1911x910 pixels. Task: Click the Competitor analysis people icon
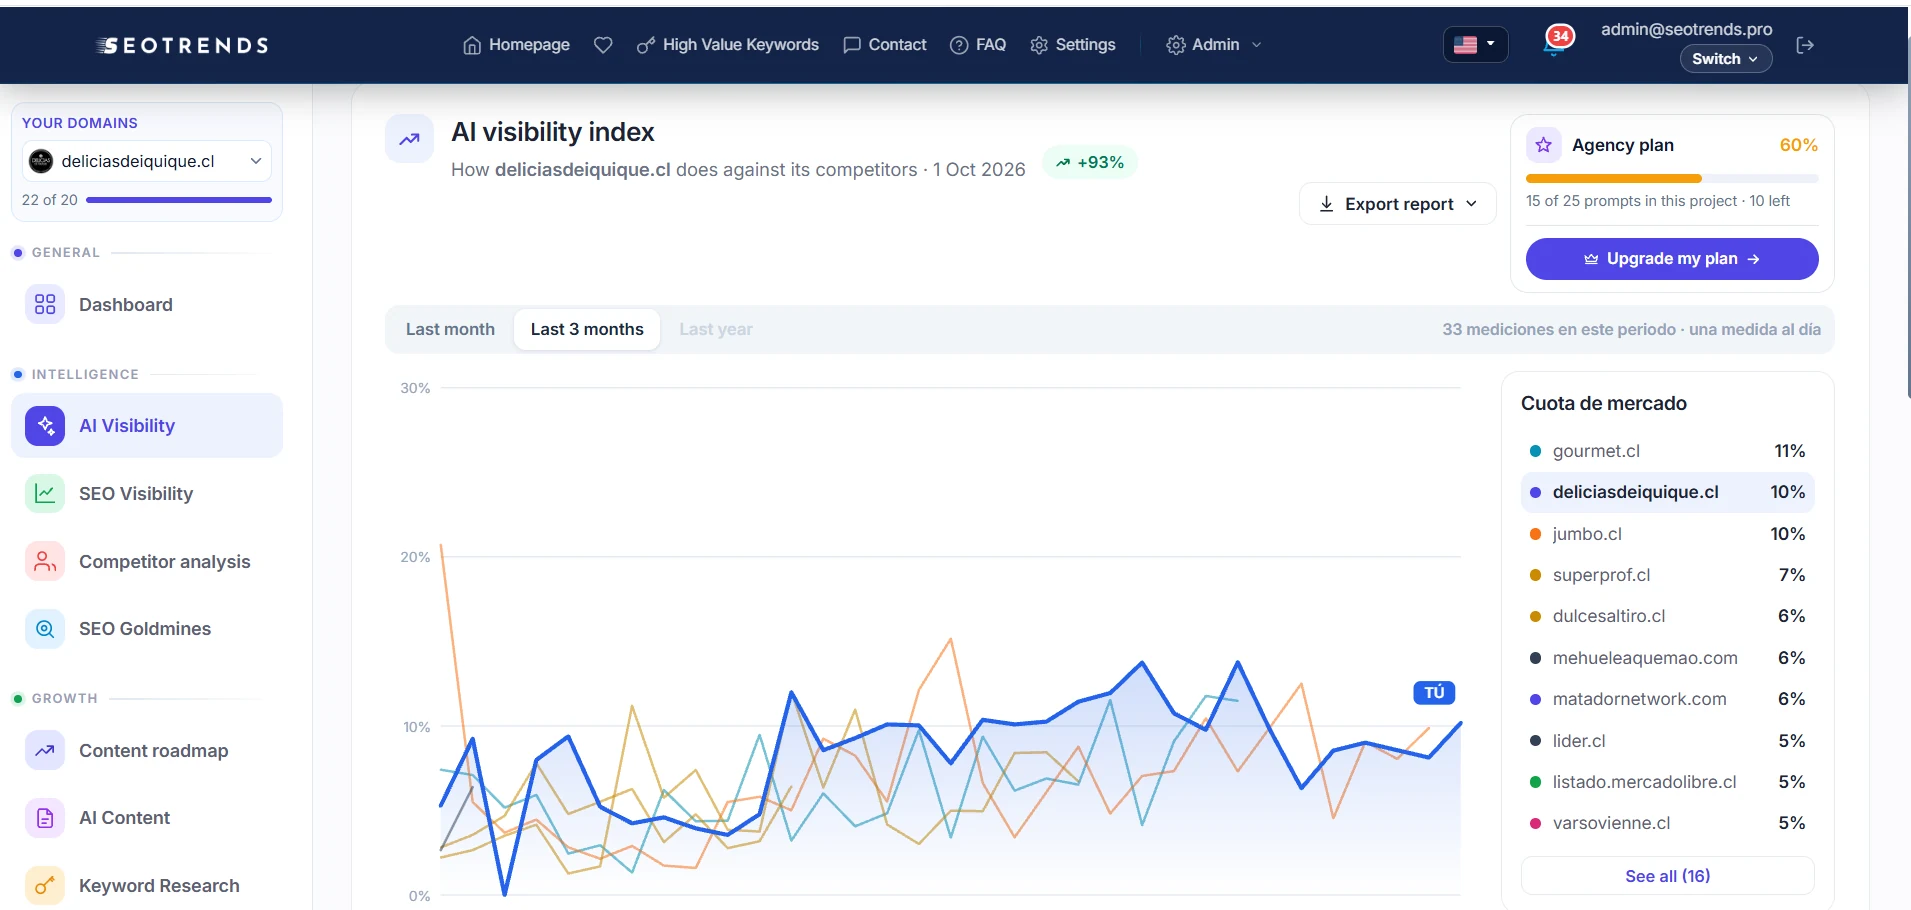click(45, 561)
